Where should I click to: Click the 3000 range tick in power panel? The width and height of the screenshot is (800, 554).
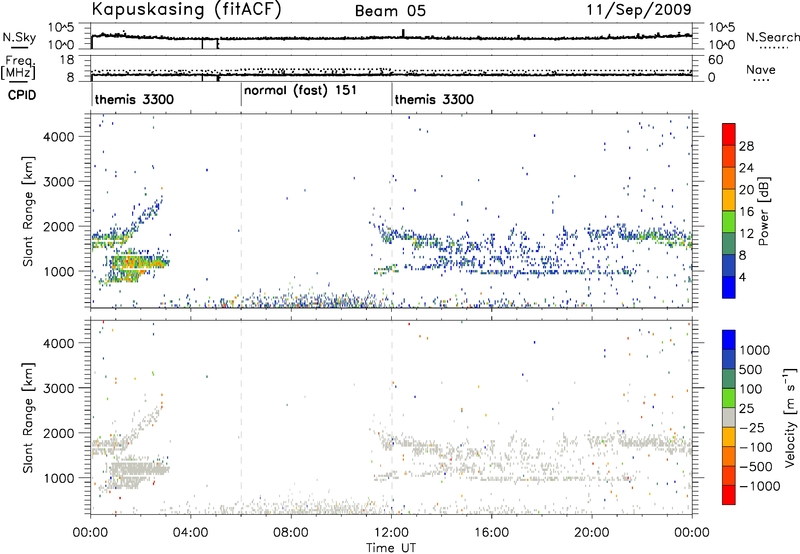pyautogui.click(x=58, y=182)
